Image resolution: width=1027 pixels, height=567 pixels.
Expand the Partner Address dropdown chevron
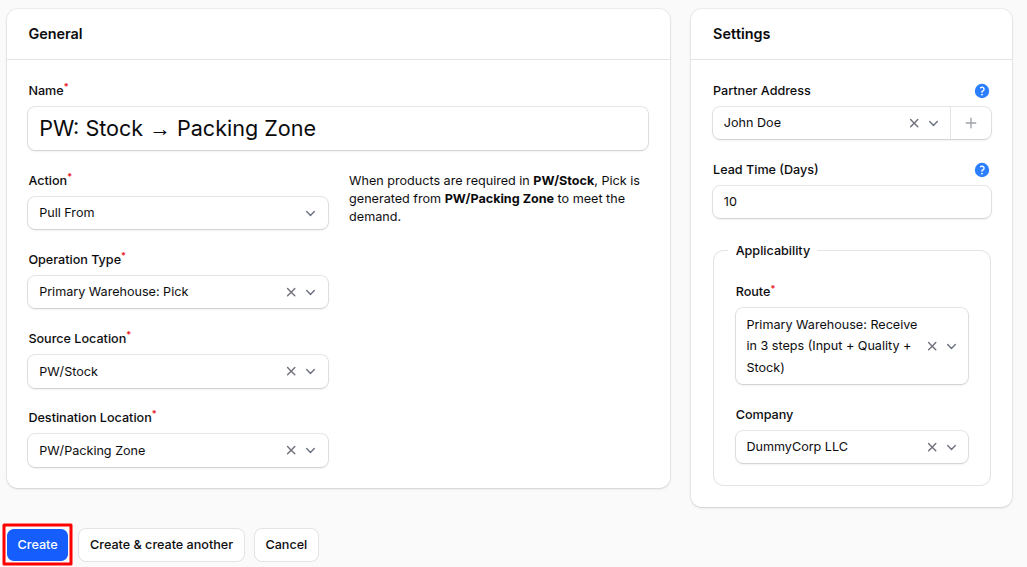click(934, 123)
